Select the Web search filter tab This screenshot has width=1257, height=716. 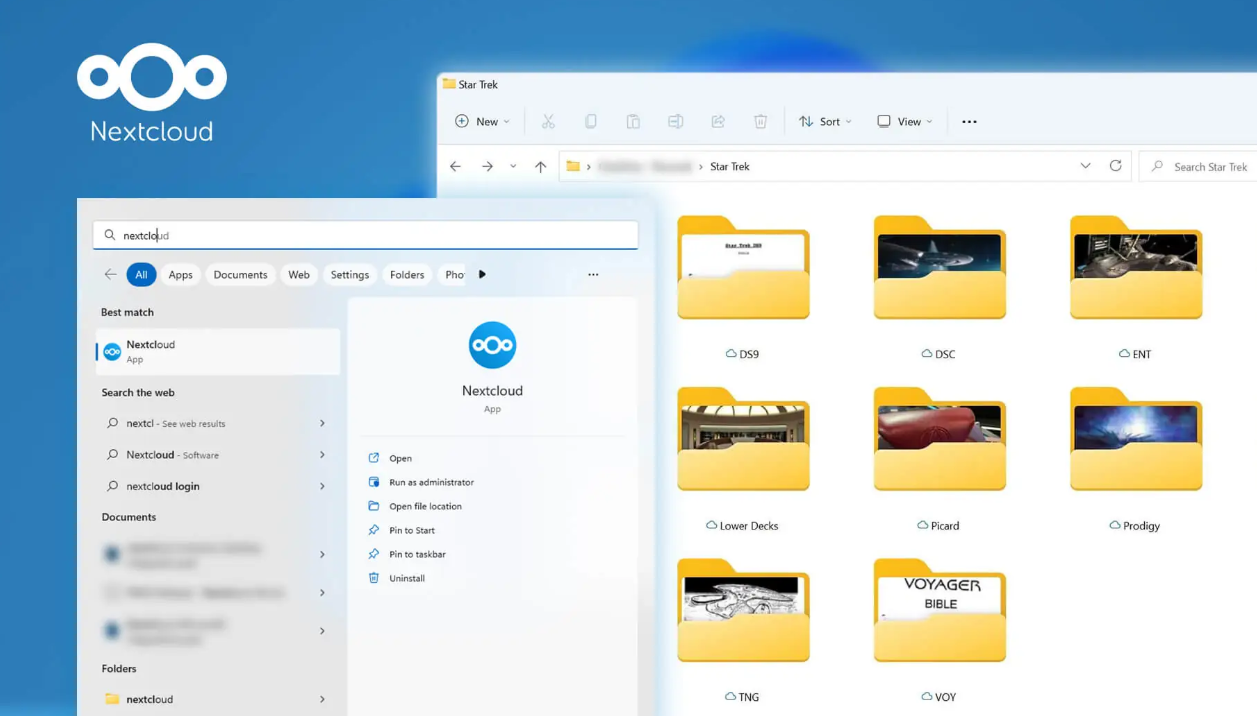click(299, 274)
